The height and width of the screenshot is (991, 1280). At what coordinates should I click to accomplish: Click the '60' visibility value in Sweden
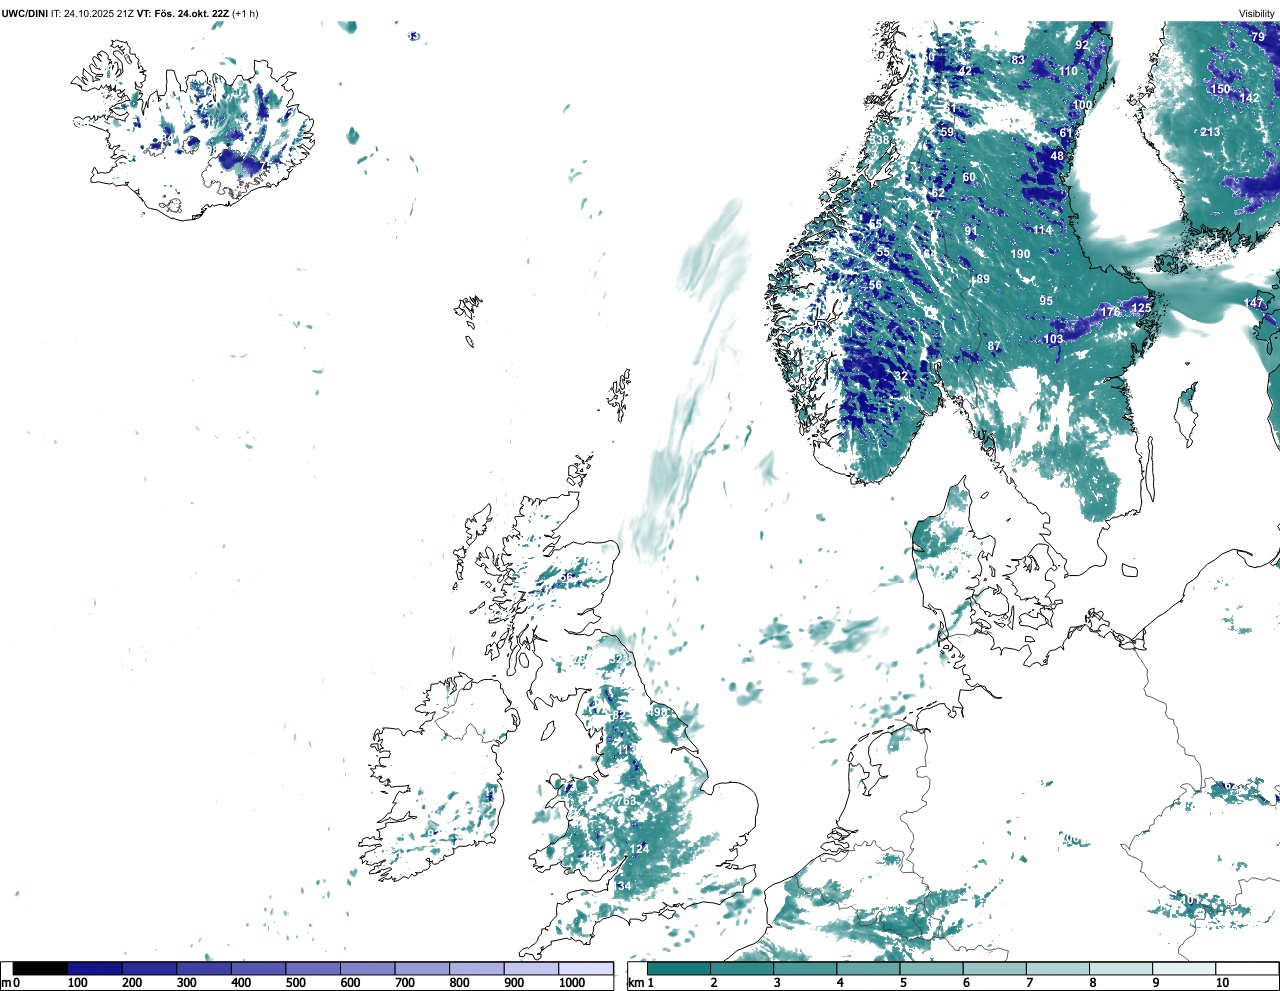(x=969, y=178)
